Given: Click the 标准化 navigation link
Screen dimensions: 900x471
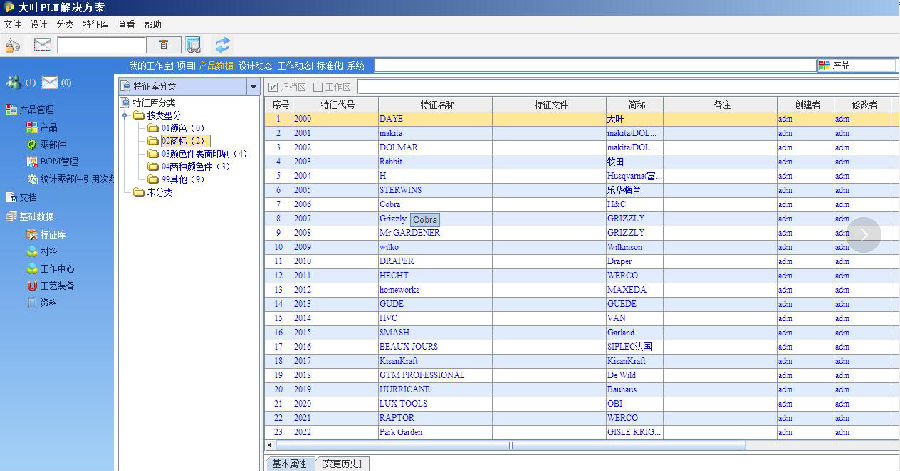Looking at the screenshot, I should point(330,65).
